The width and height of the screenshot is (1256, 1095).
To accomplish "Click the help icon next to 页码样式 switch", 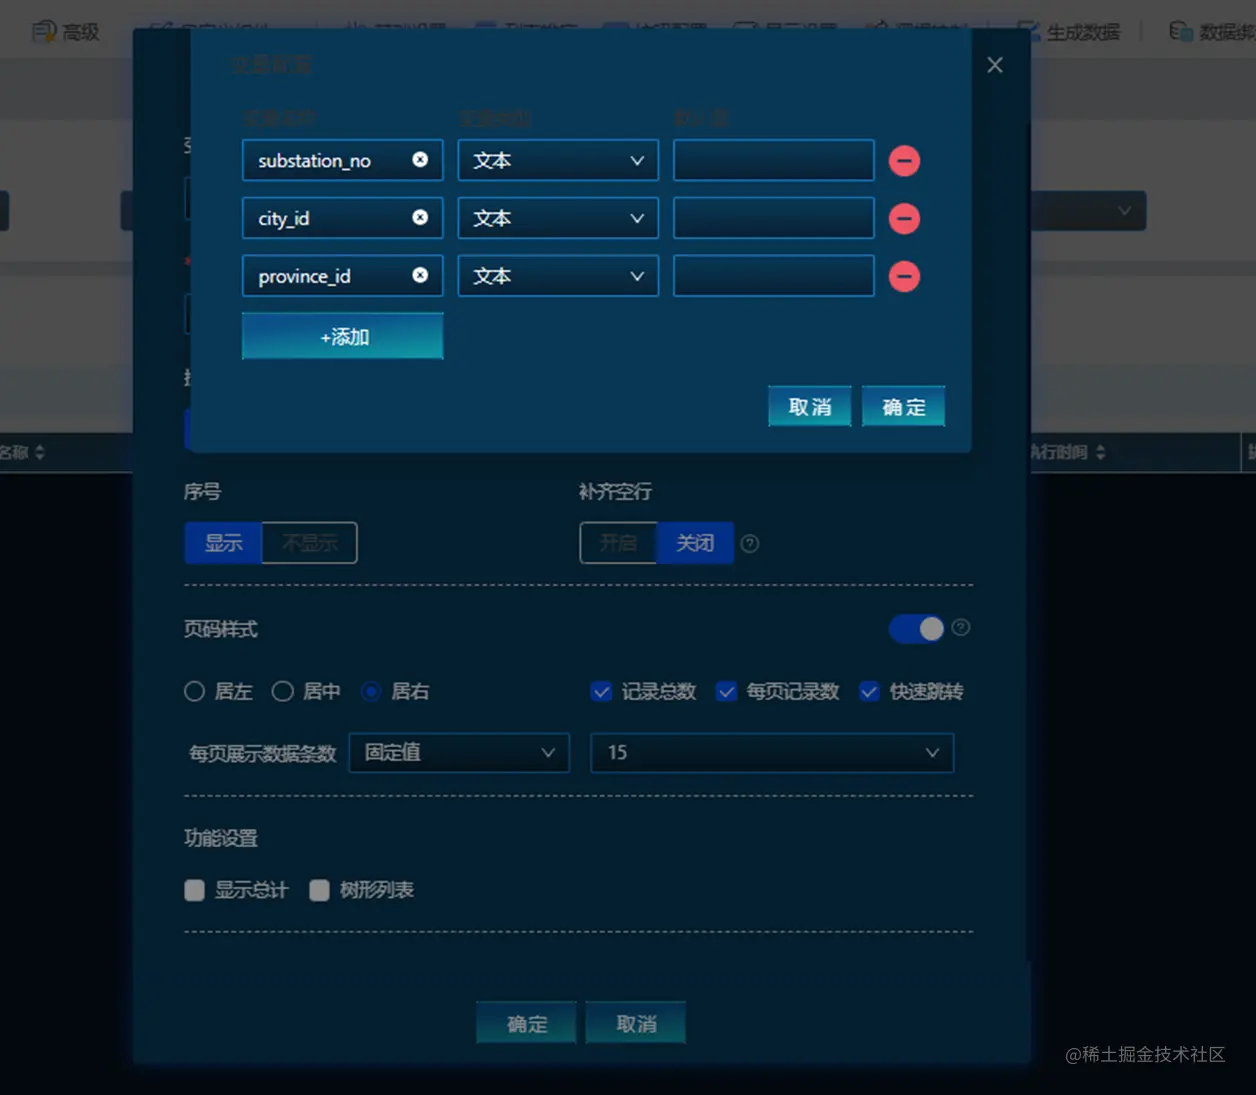I will (961, 628).
